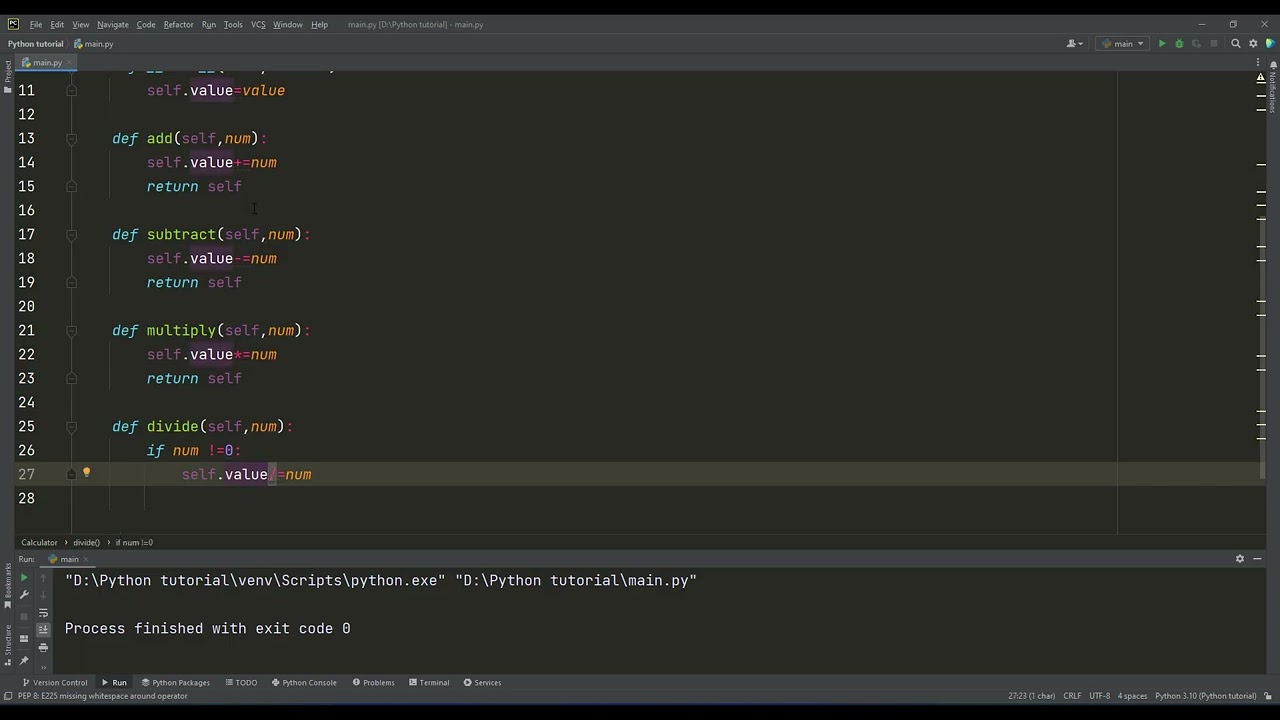Toggle read-only lock icon in status bar

pyautogui.click(x=1269, y=696)
